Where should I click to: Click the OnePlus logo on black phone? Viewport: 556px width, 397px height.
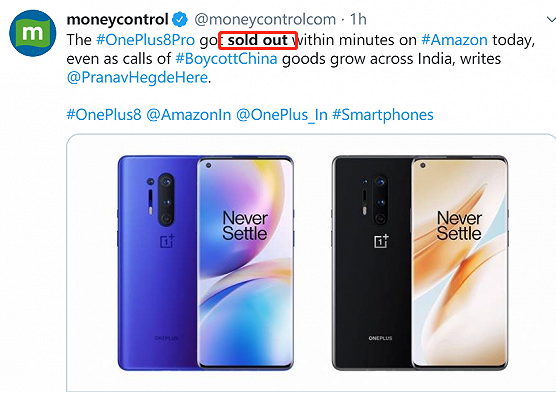(x=382, y=241)
